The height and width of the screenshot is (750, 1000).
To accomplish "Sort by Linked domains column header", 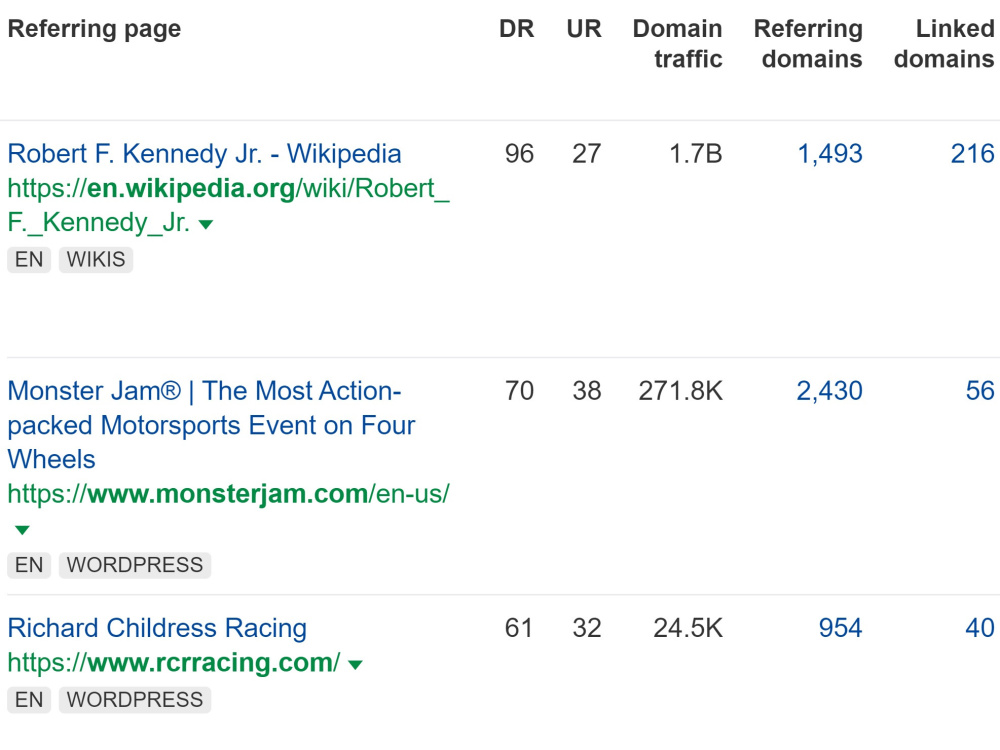I will [944, 43].
